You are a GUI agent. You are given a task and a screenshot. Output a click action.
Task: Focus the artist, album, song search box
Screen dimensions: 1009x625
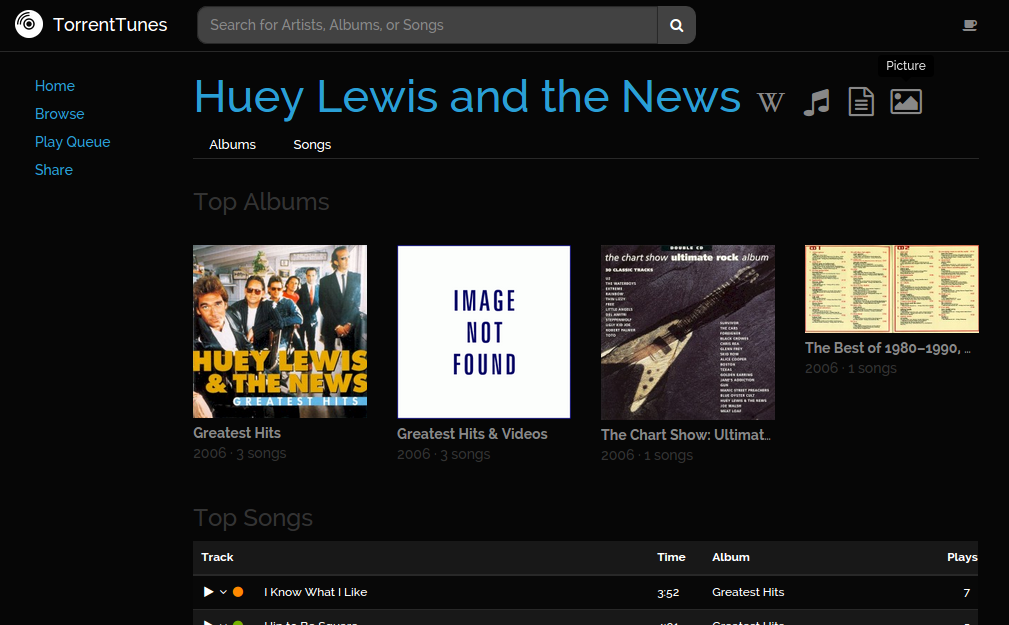pos(427,25)
